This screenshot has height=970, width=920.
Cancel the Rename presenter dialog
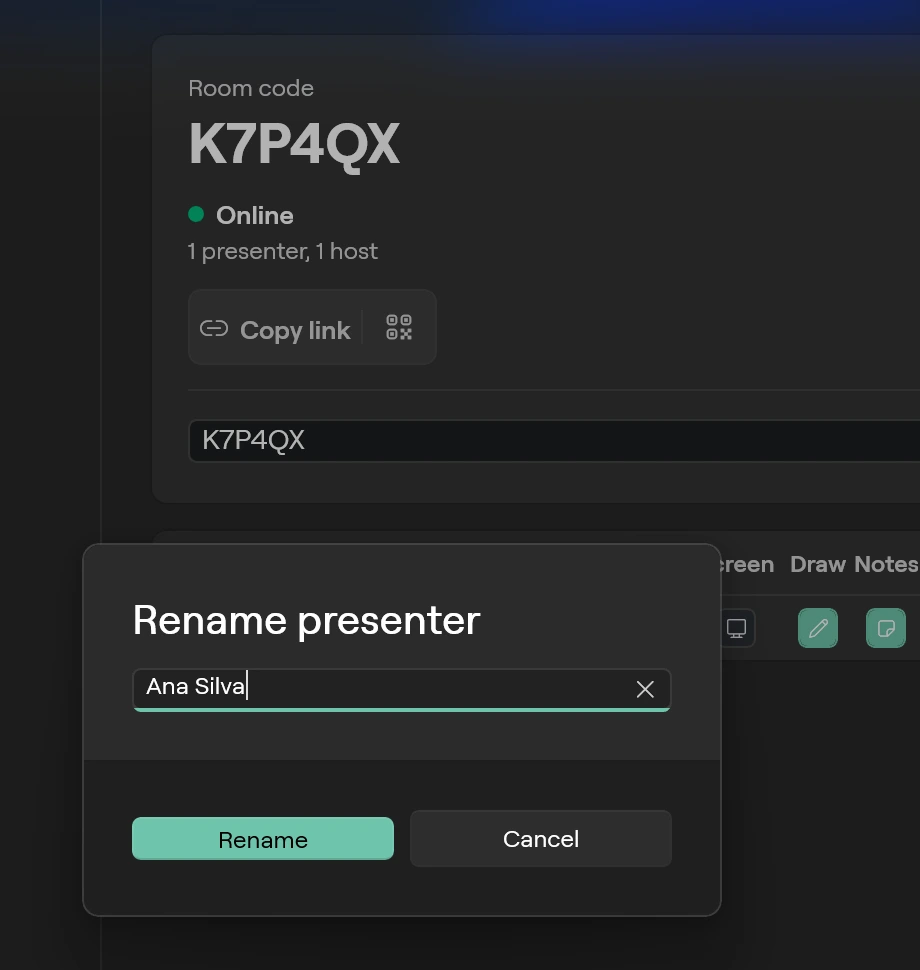click(541, 839)
